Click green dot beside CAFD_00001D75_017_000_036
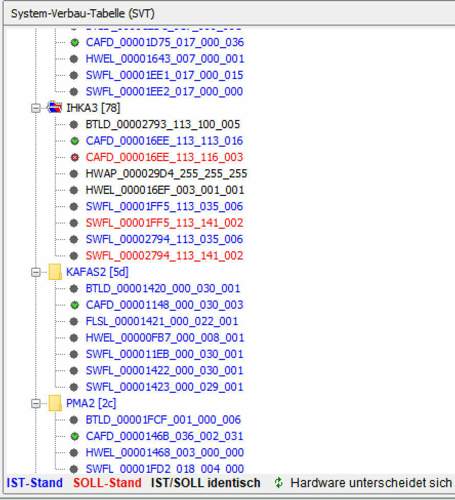Image resolution: width=455 pixels, height=500 pixels. tap(75, 42)
